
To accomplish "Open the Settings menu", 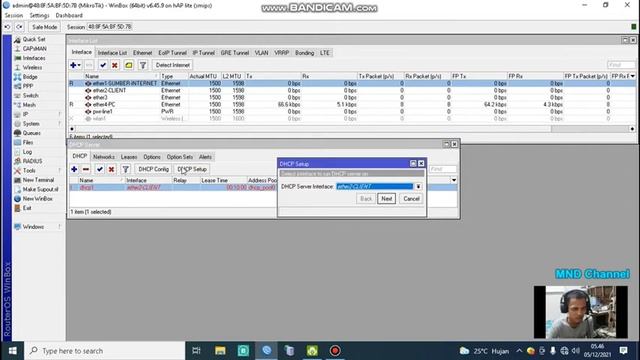I will pyautogui.click(x=39, y=16).
